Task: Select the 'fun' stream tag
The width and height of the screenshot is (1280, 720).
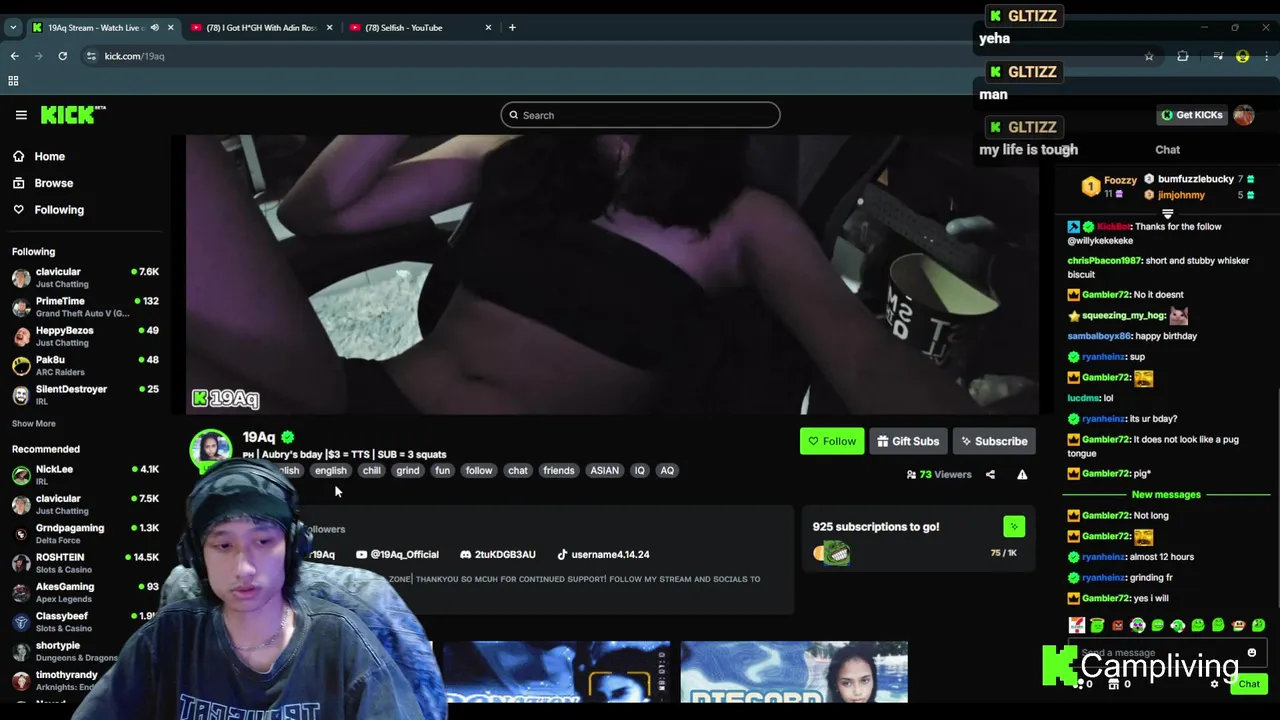Action: 442,470
